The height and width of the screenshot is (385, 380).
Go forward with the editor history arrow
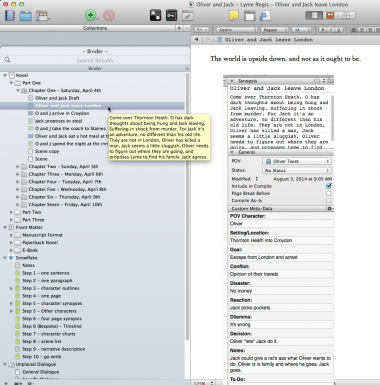pyautogui.click(x=208, y=39)
